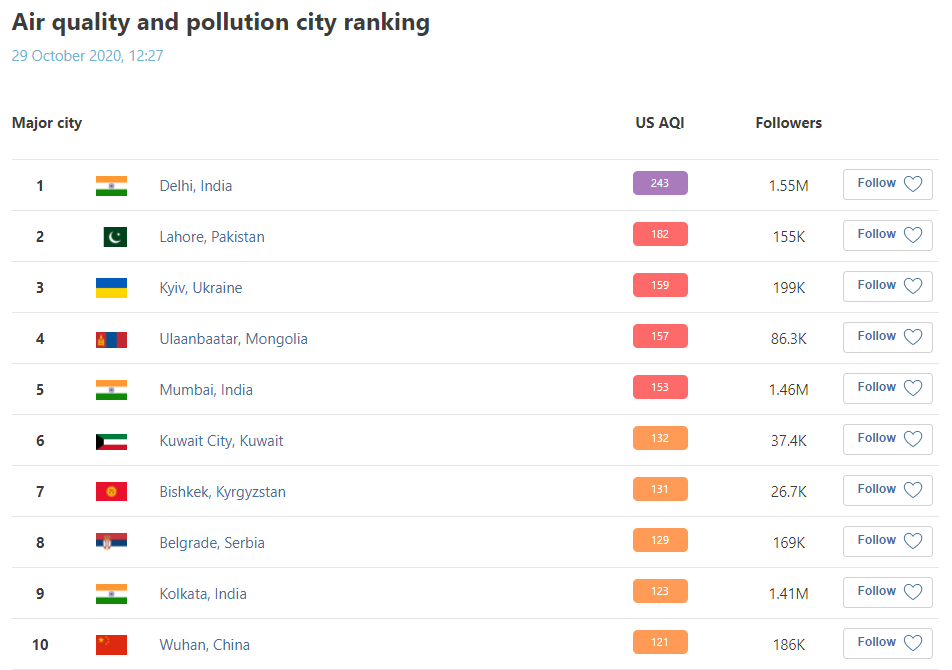952x670 pixels.
Task: Open the Lahore, Pakistan city link
Action: pos(212,237)
